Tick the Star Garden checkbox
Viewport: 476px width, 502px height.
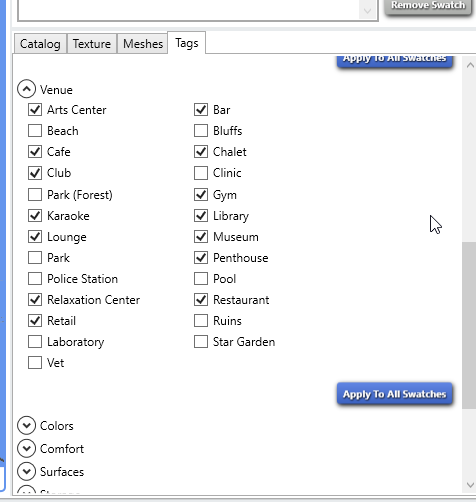click(201, 342)
